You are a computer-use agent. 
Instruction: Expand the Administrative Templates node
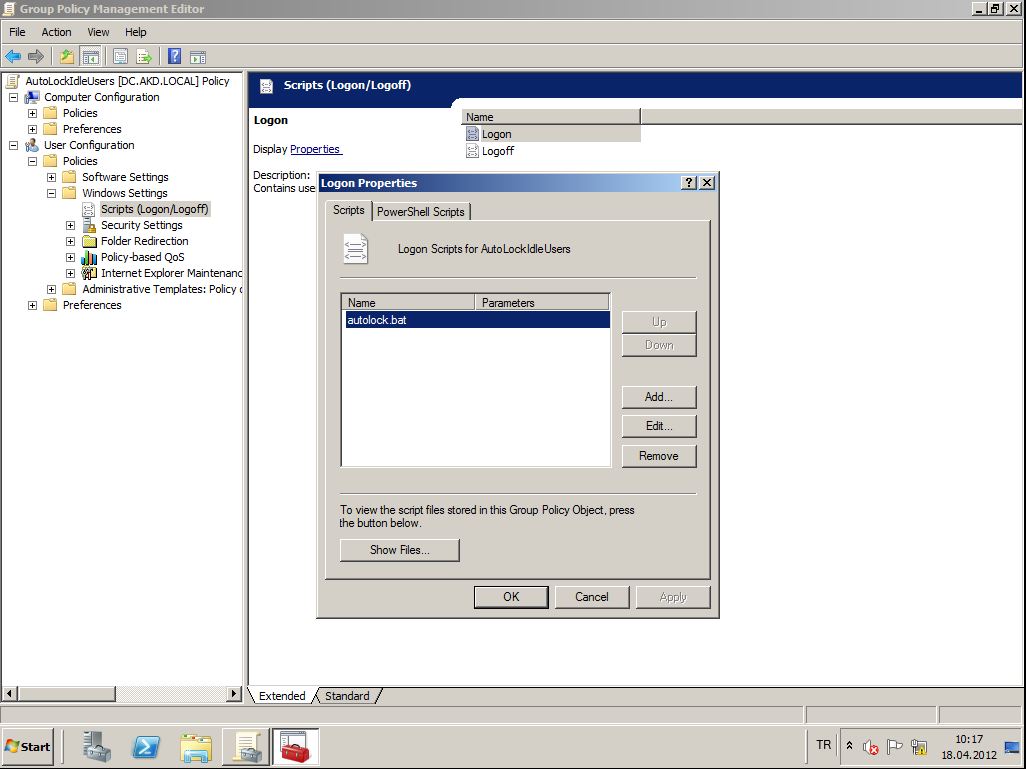[51, 289]
